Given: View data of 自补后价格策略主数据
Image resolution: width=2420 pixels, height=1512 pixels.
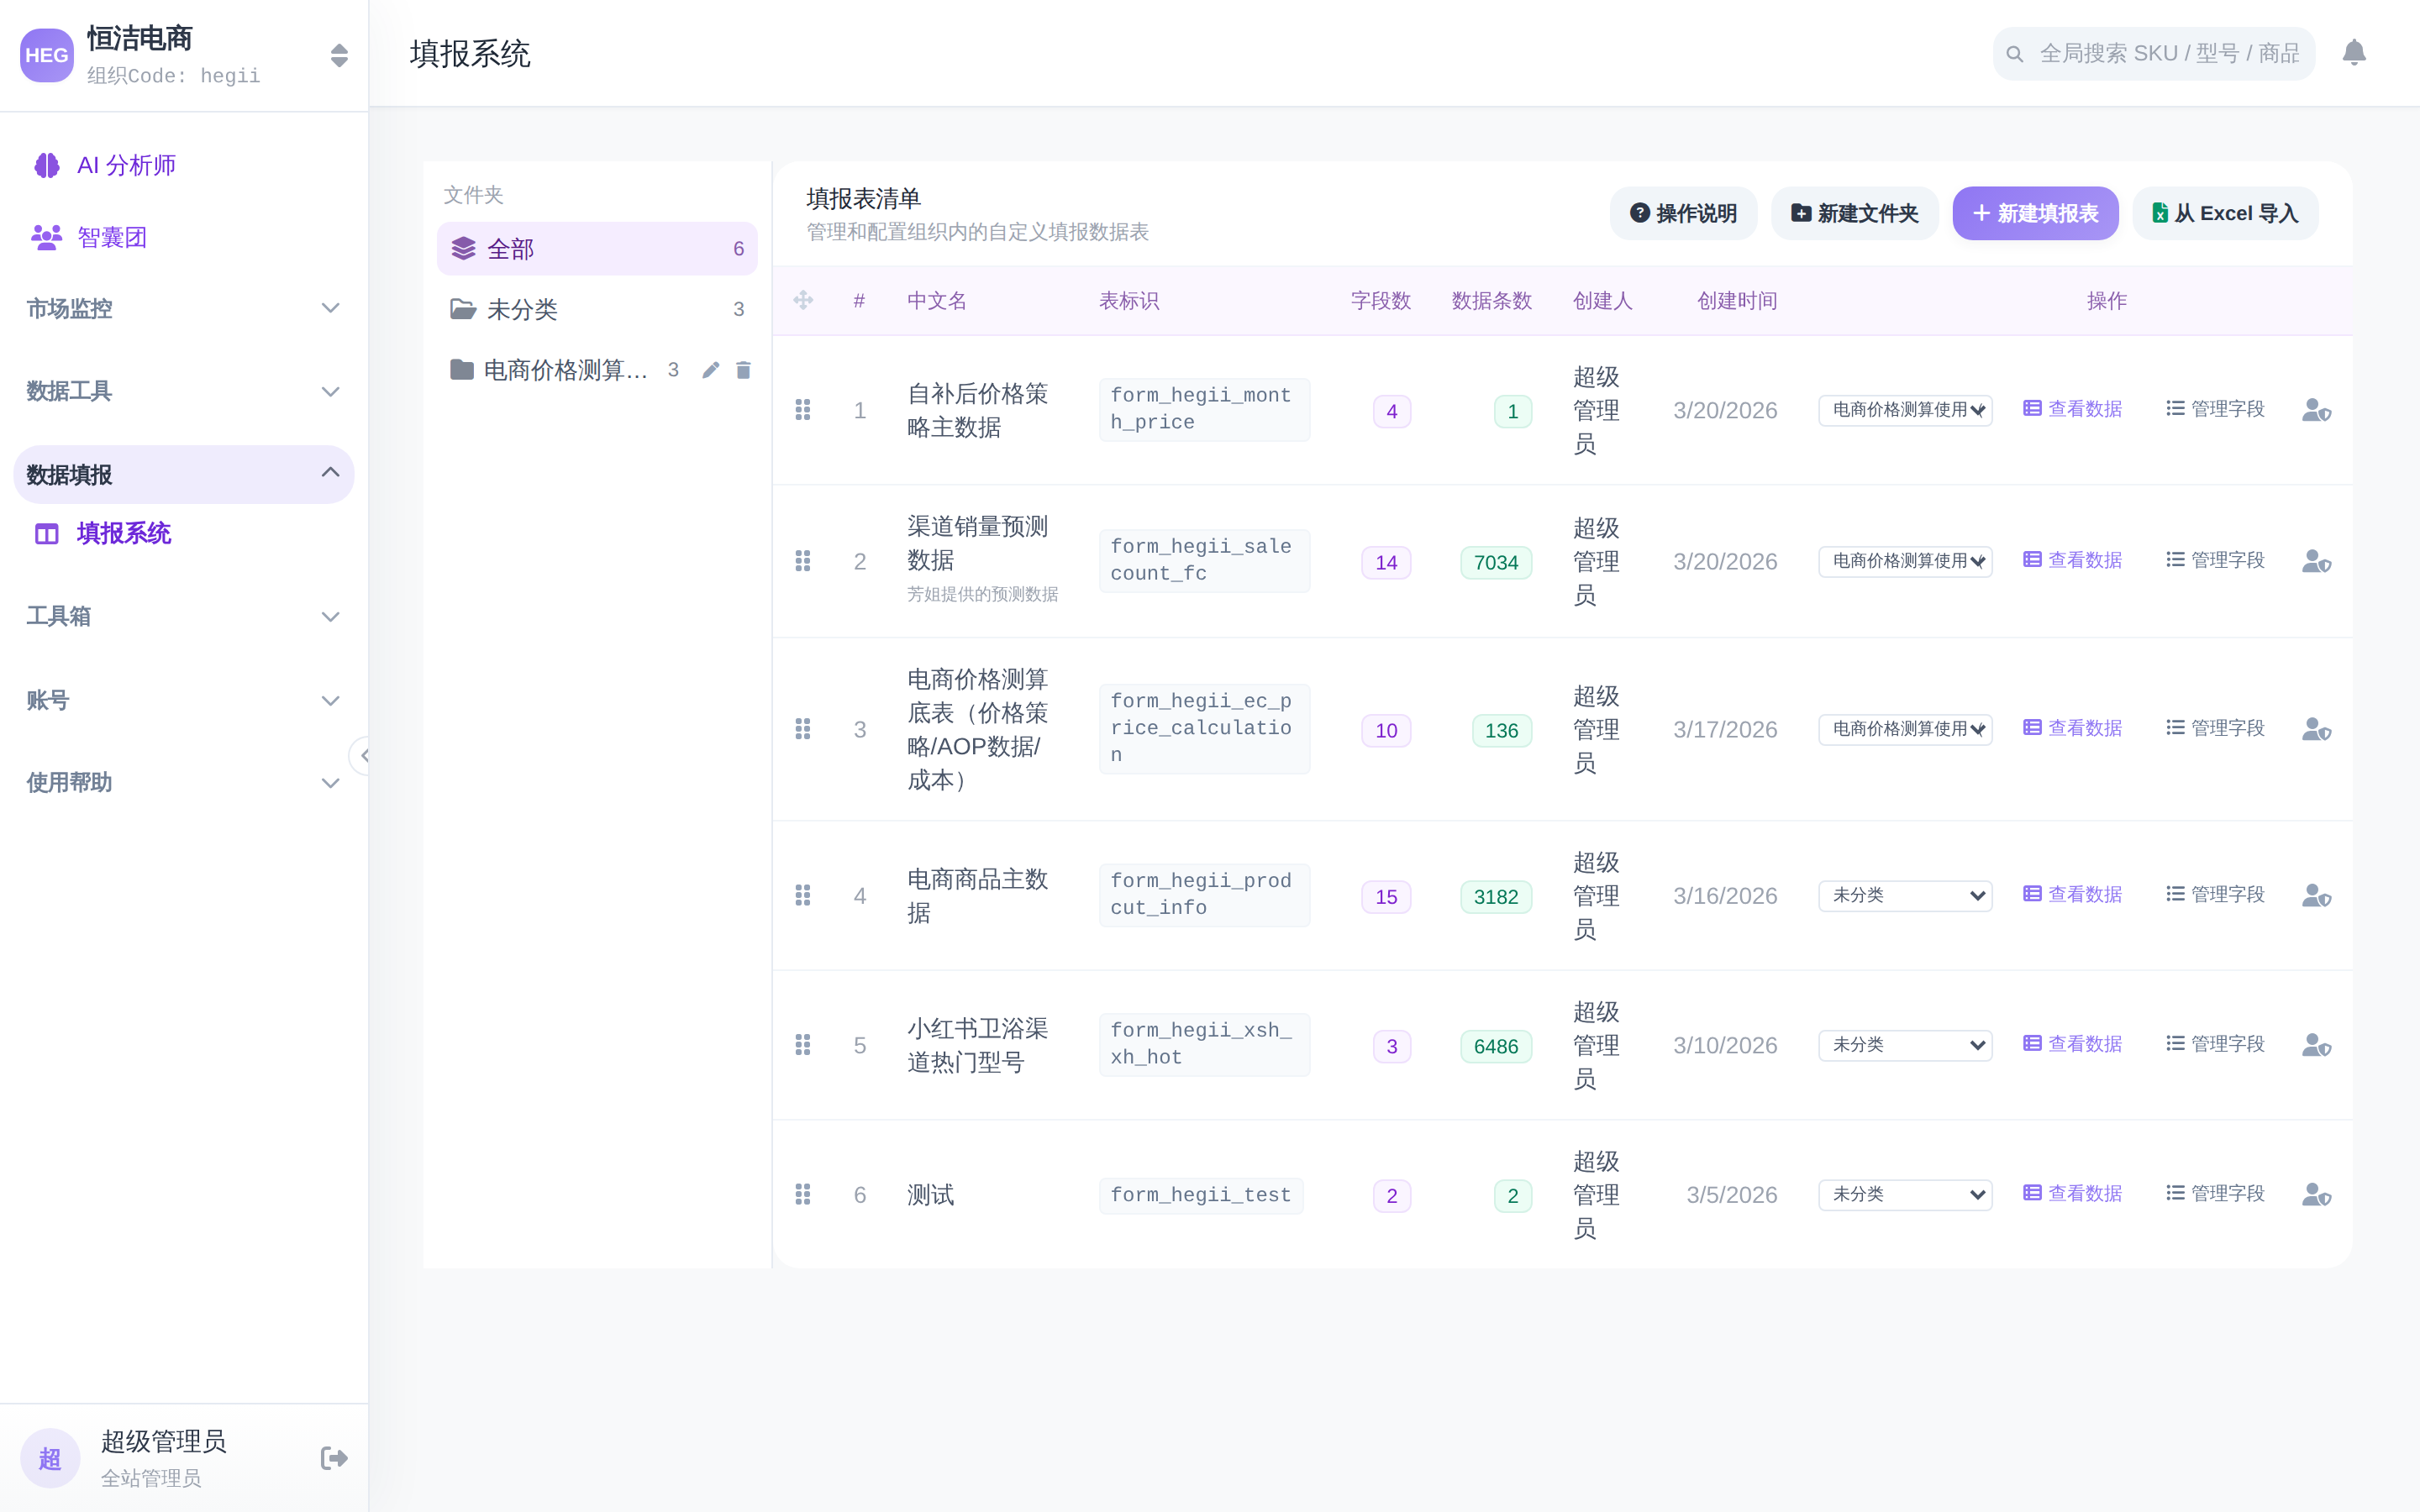Looking at the screenshot, I should tap(2072, 409).
